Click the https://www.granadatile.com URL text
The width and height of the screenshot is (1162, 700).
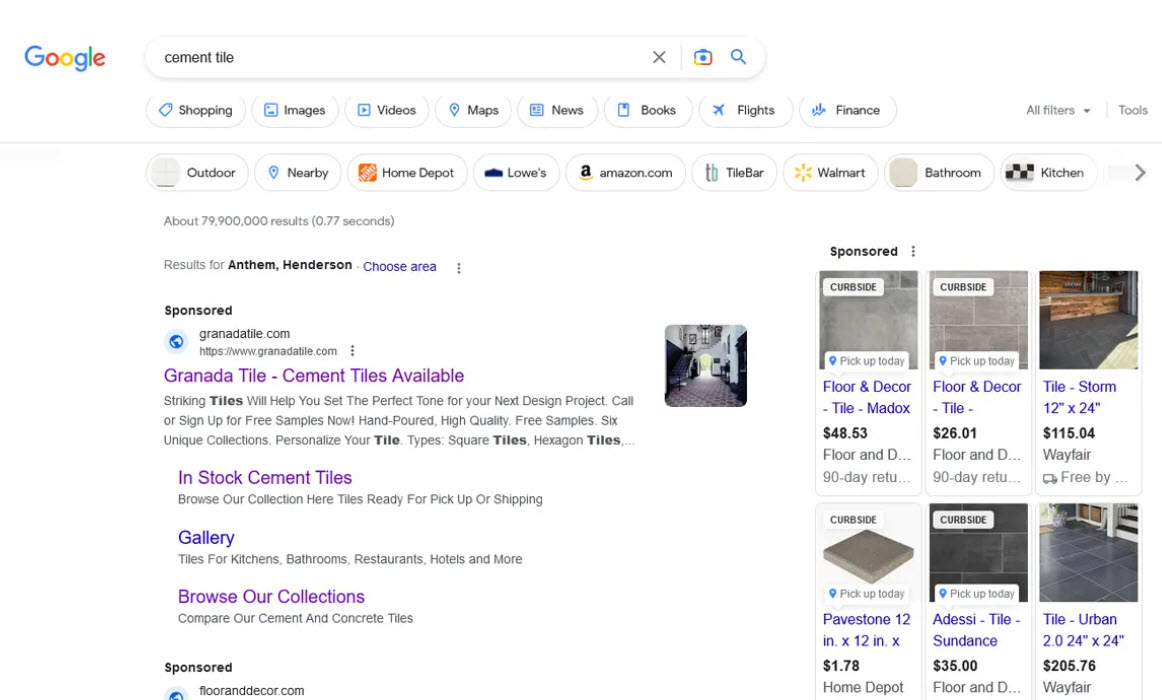pos(268,351)
